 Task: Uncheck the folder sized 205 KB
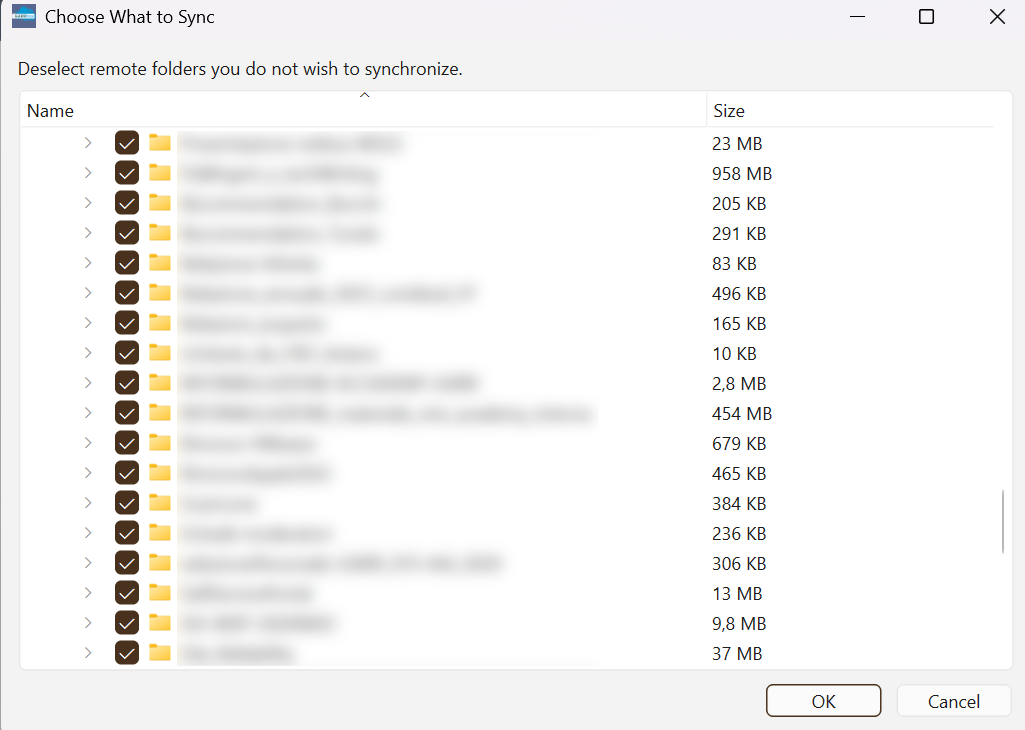[126, 202]
